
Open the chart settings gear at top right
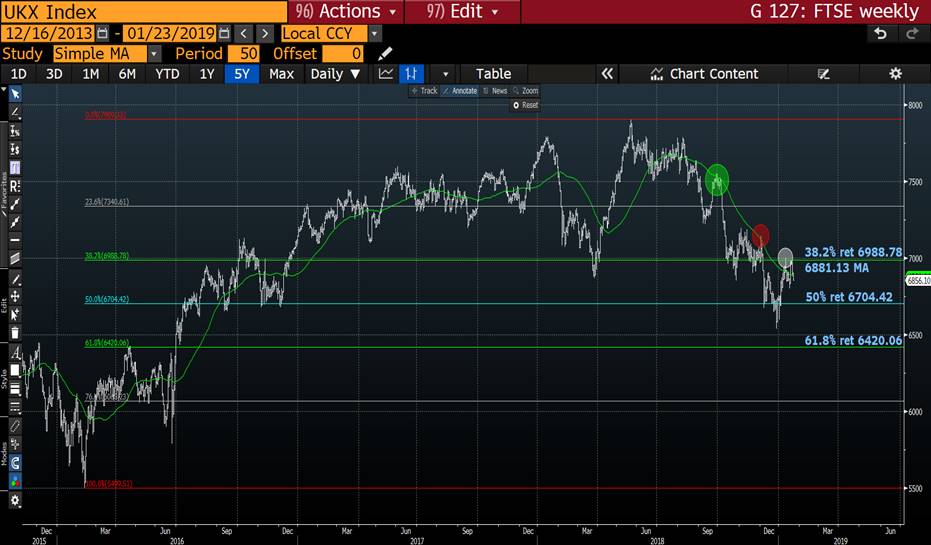point(895,74)
